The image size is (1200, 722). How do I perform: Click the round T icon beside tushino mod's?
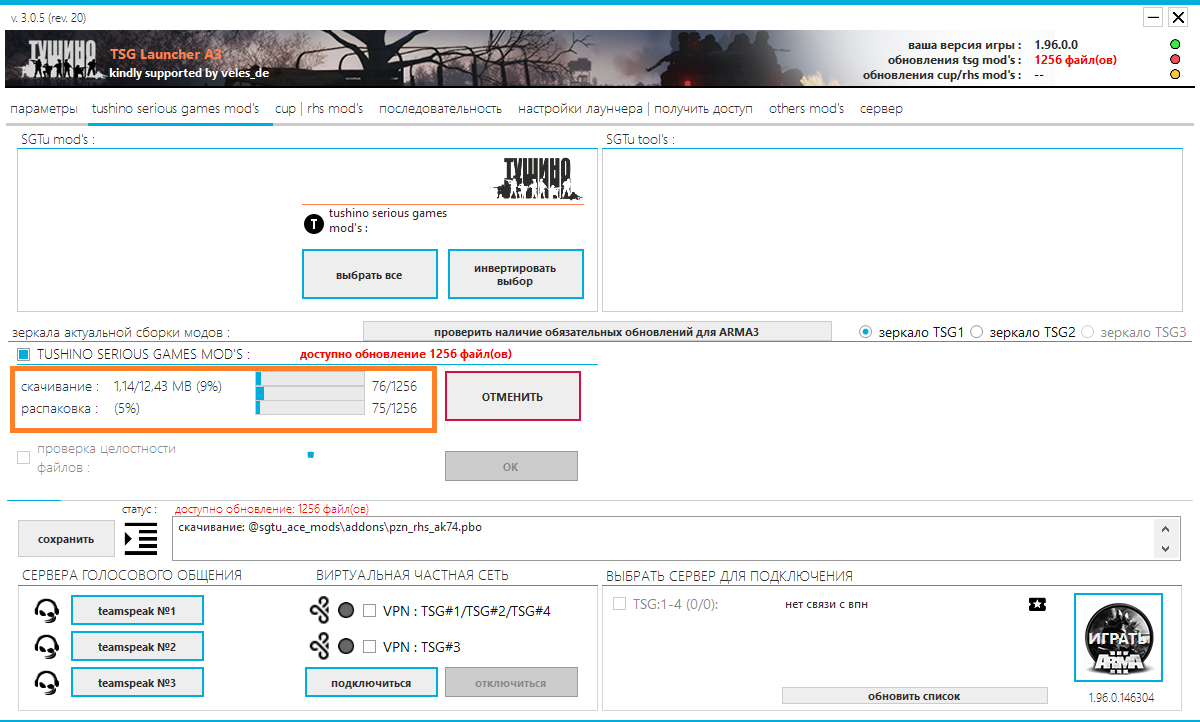click(313, 223)
